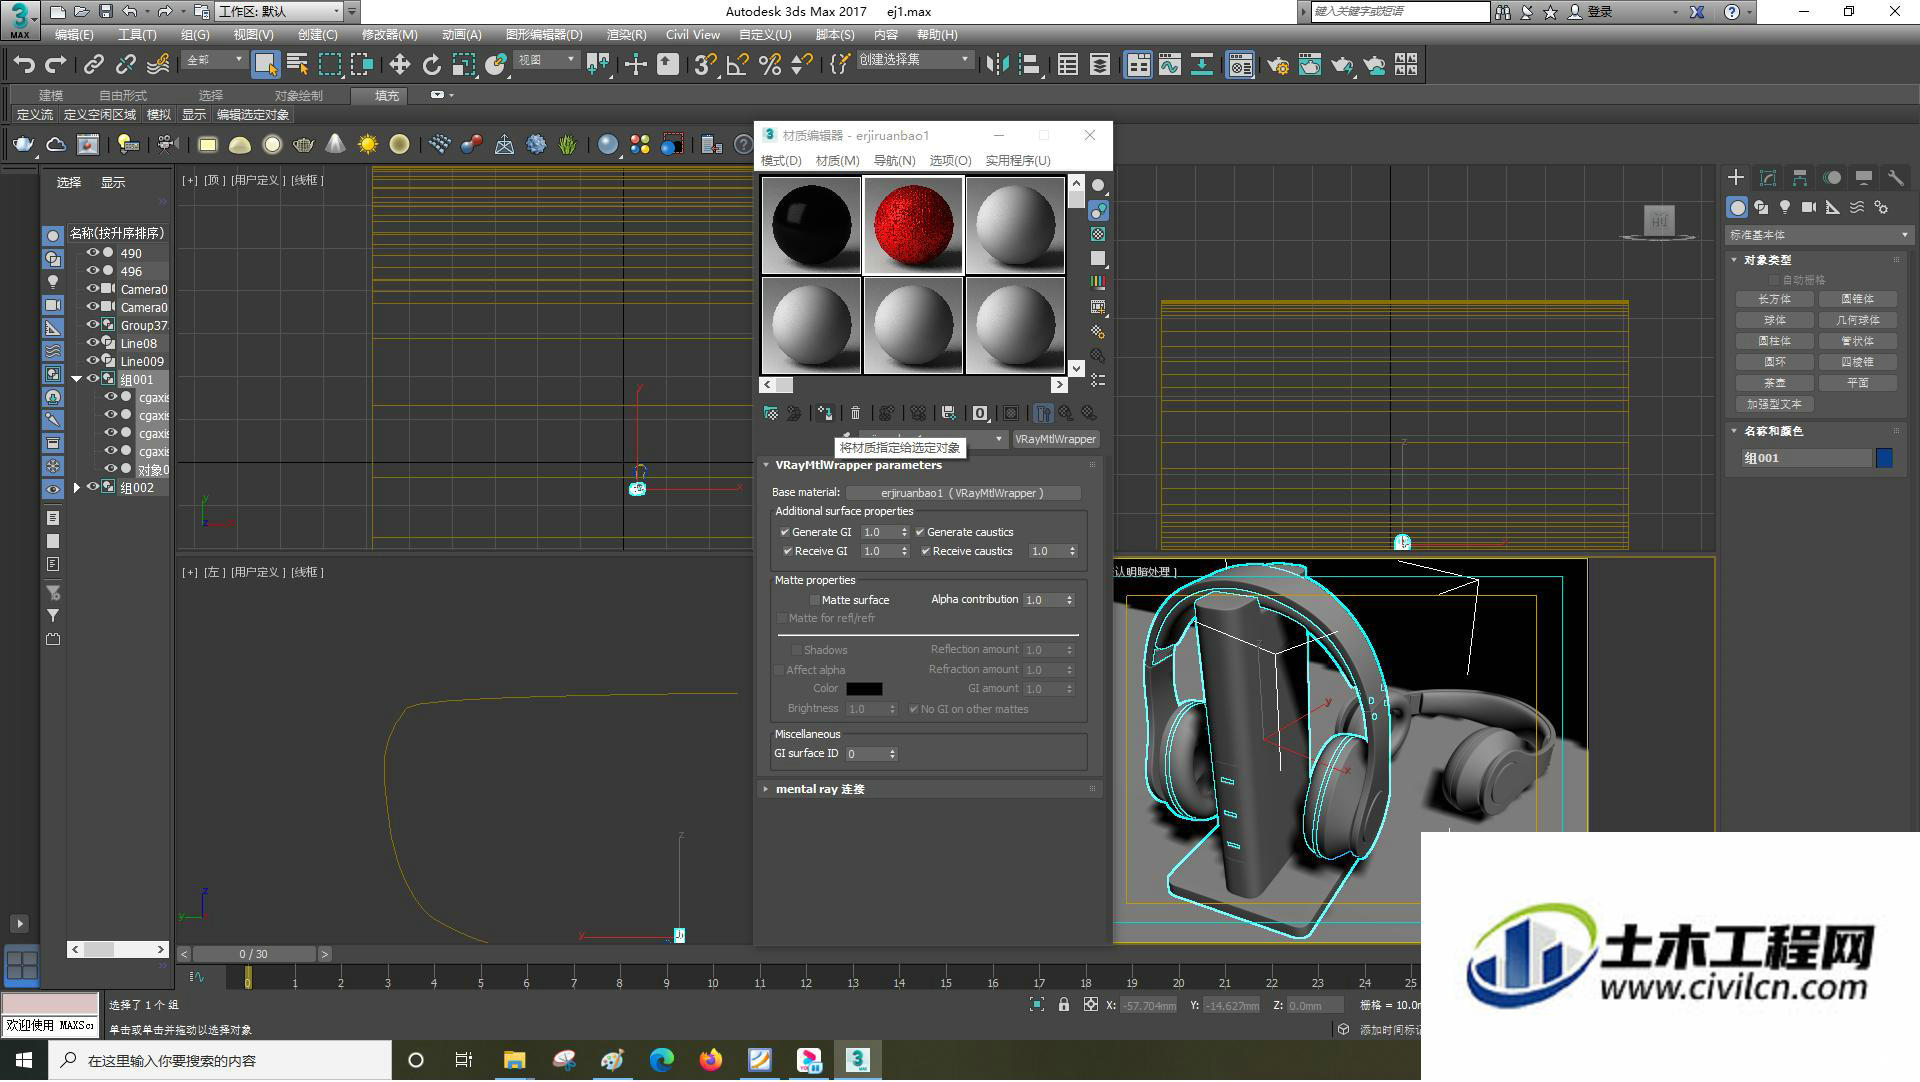
Task: Open the Modify panel tab
Action: (1768, 178)
